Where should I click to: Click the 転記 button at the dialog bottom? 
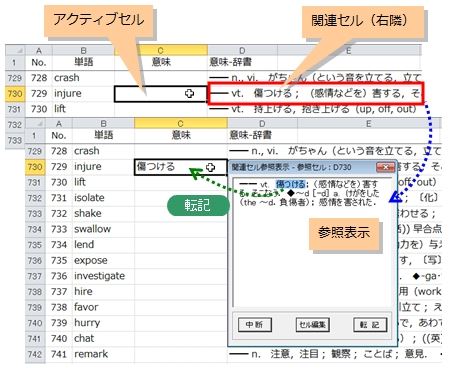(370, 324)
